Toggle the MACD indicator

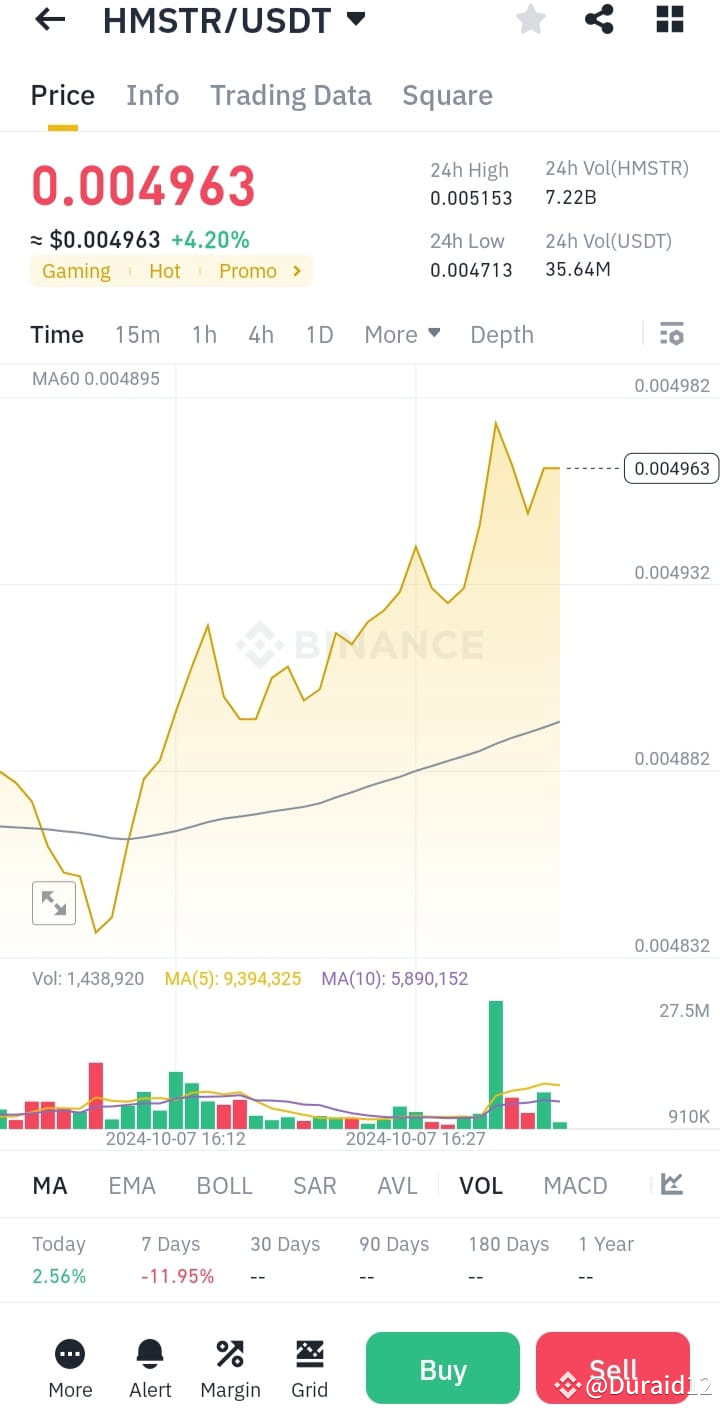click(575, 1185)
